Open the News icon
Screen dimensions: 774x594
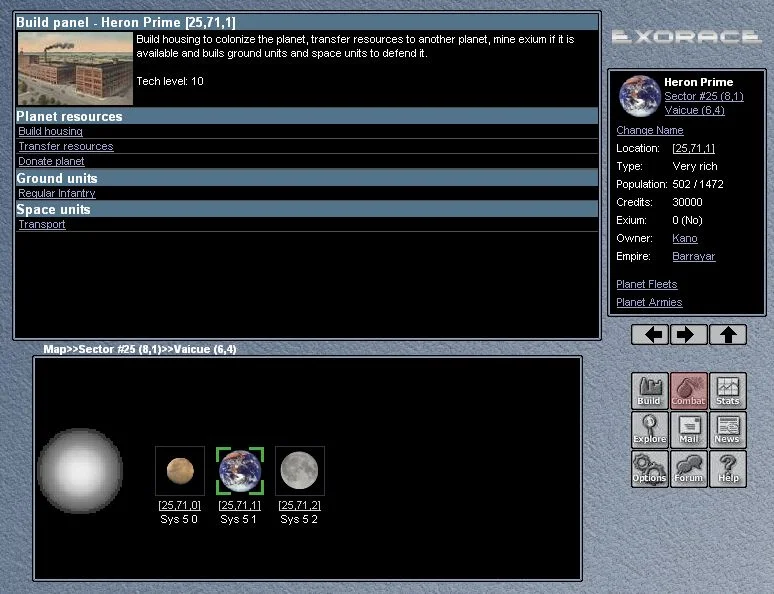tap(727, 430)
